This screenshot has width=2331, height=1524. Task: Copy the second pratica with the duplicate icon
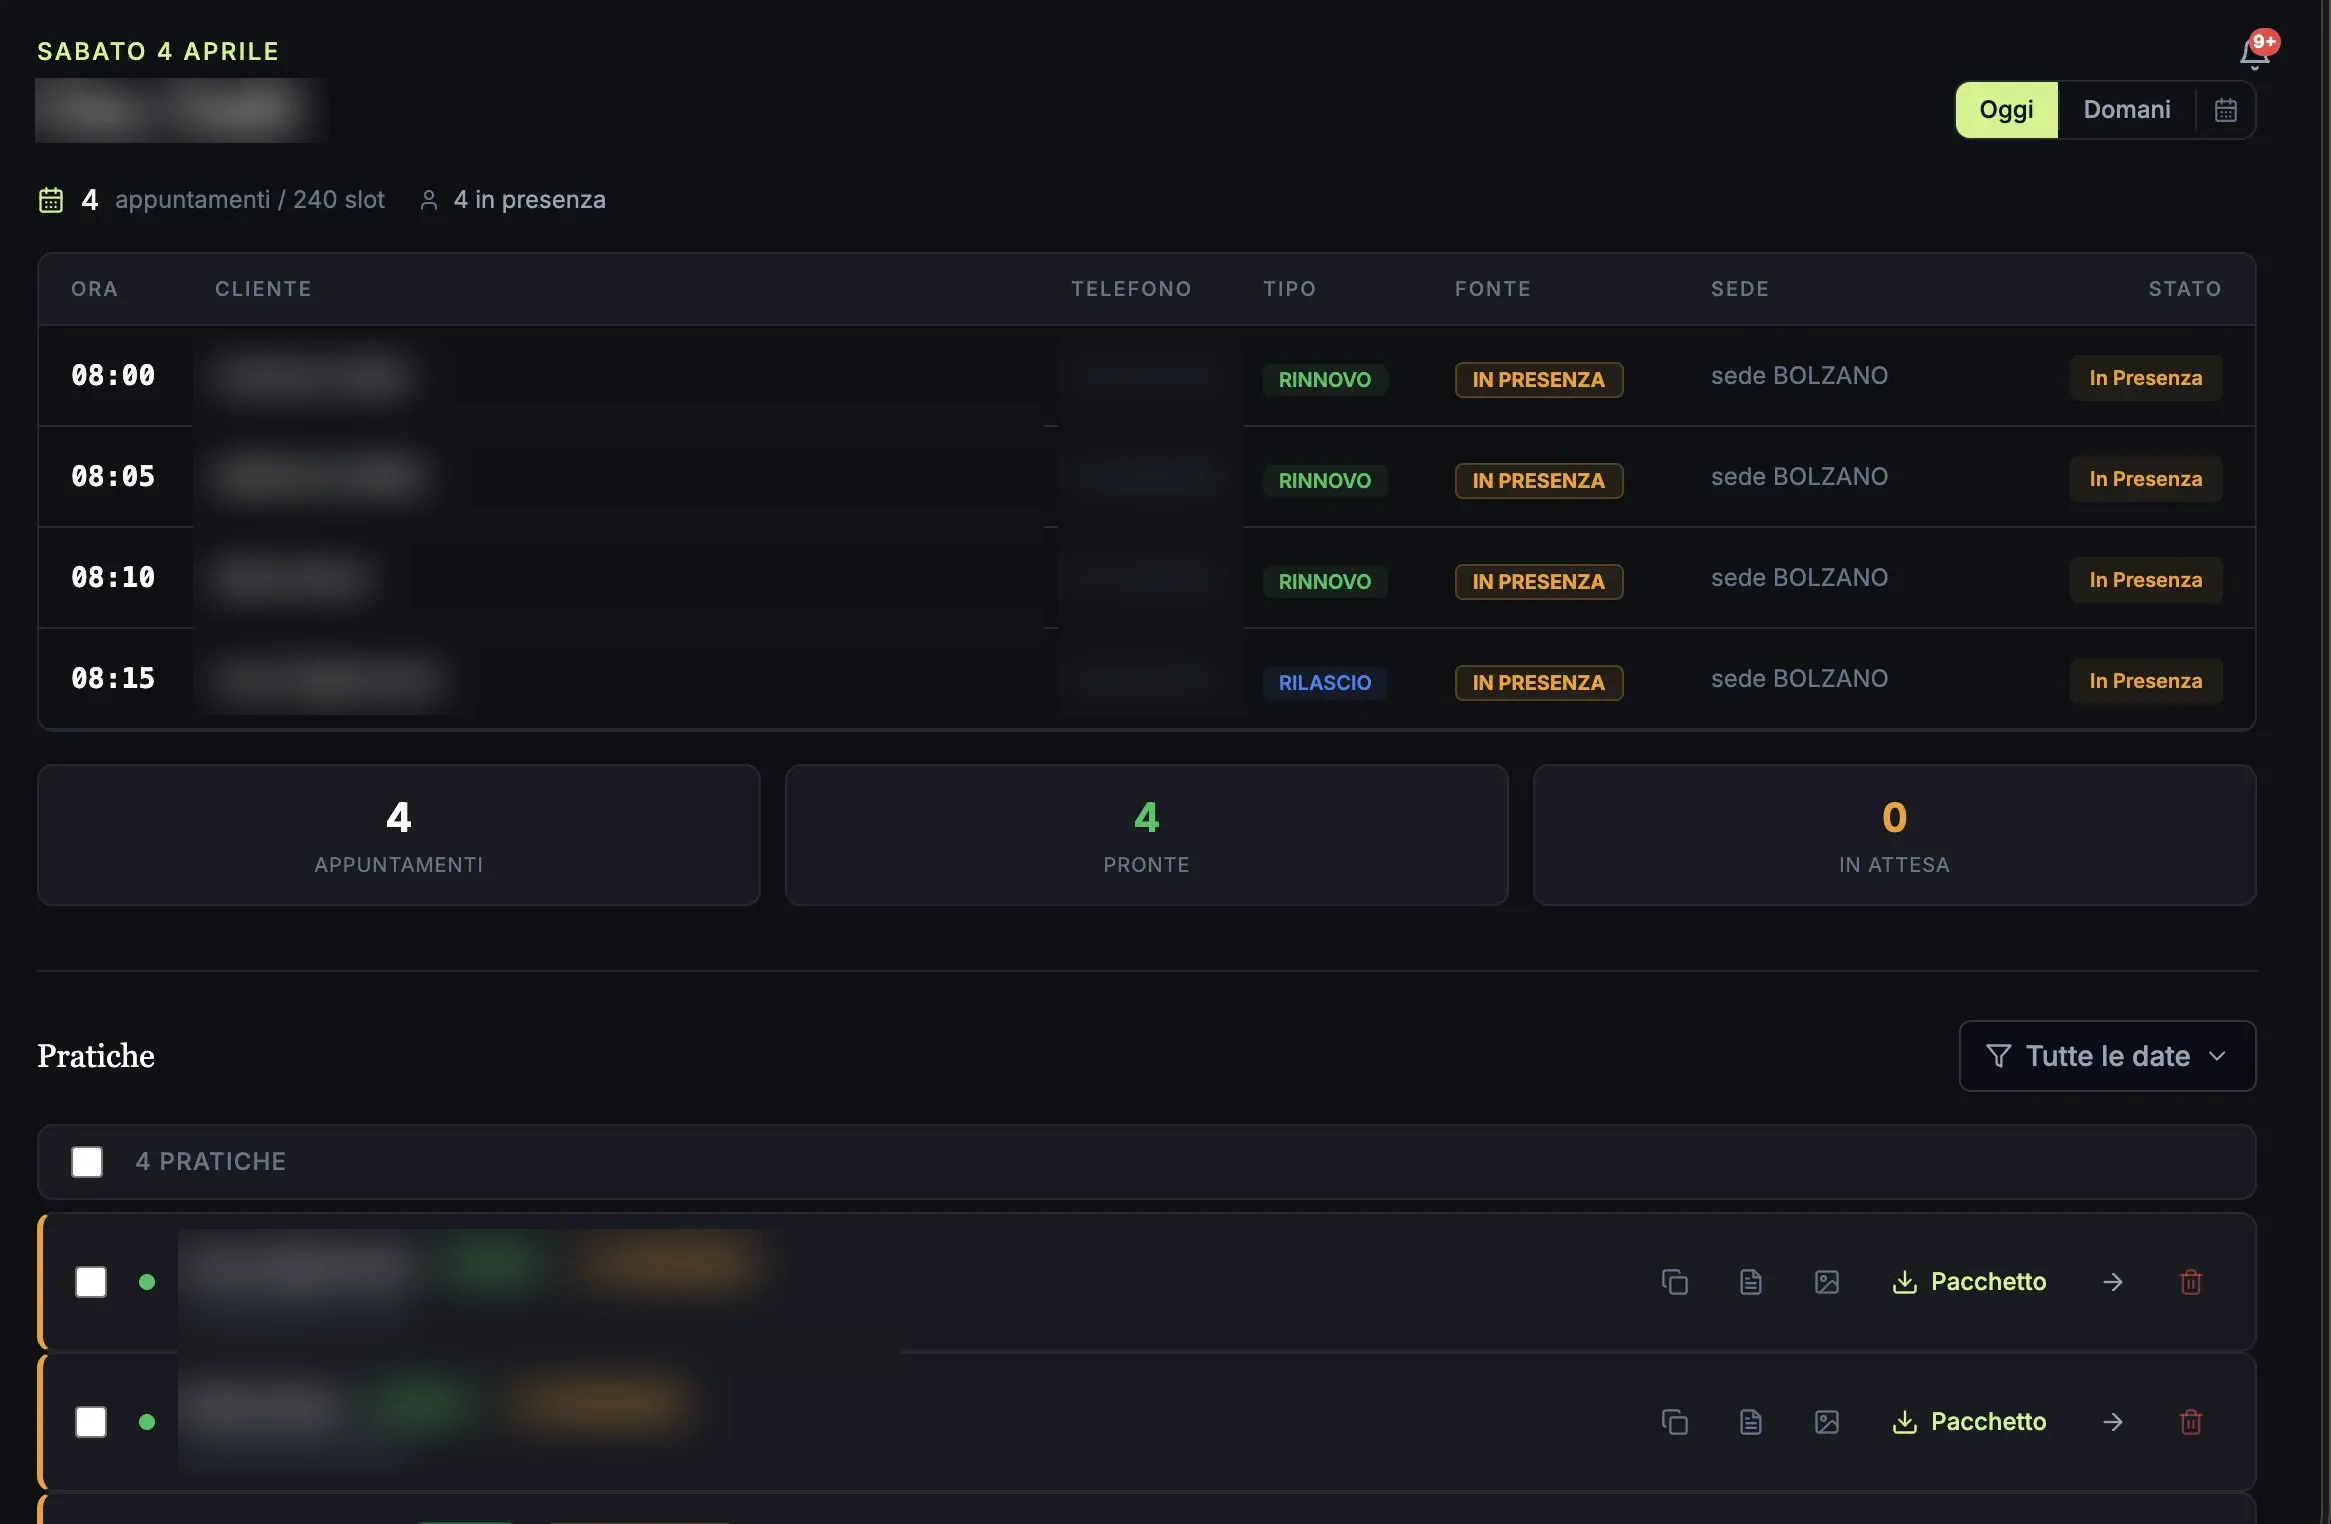click(1674, 1422)
